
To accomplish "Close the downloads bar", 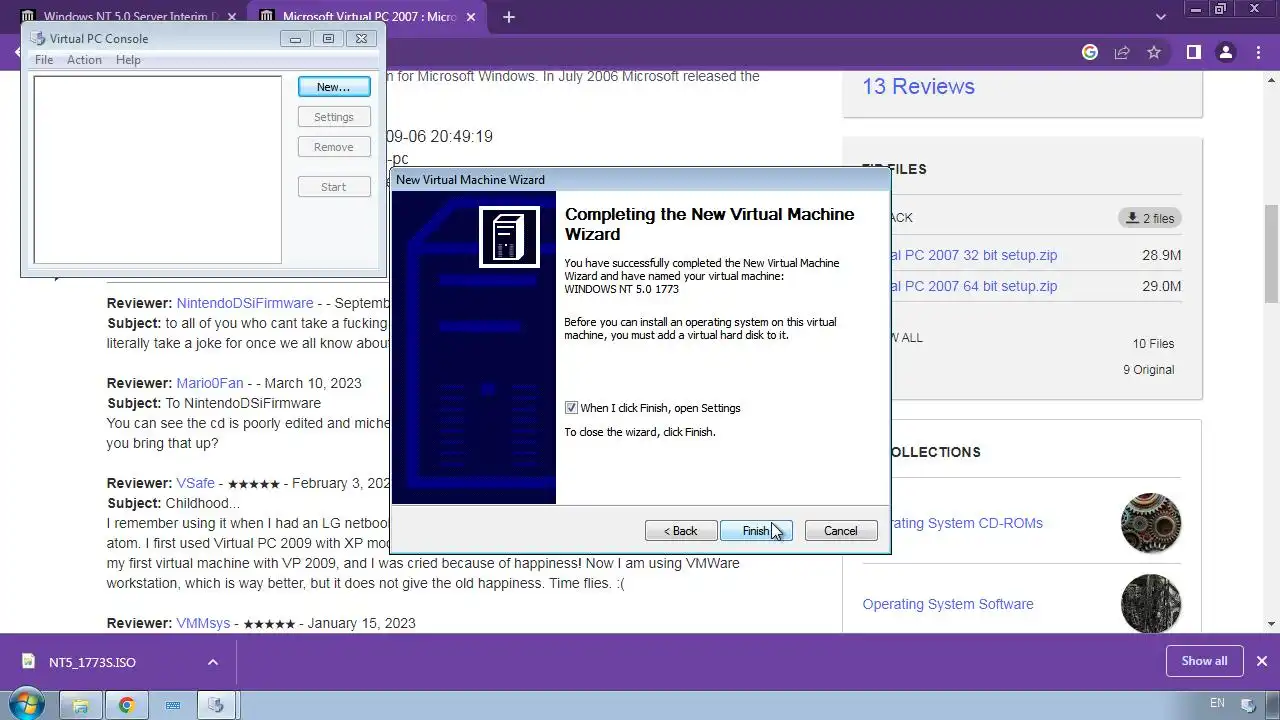I will pos(1262,661).
